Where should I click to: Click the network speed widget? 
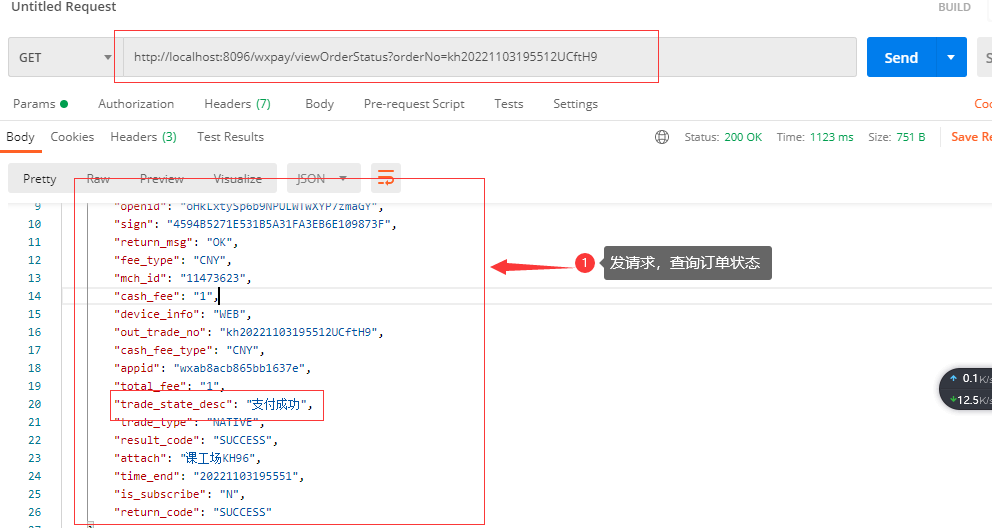tap(966, 389)
